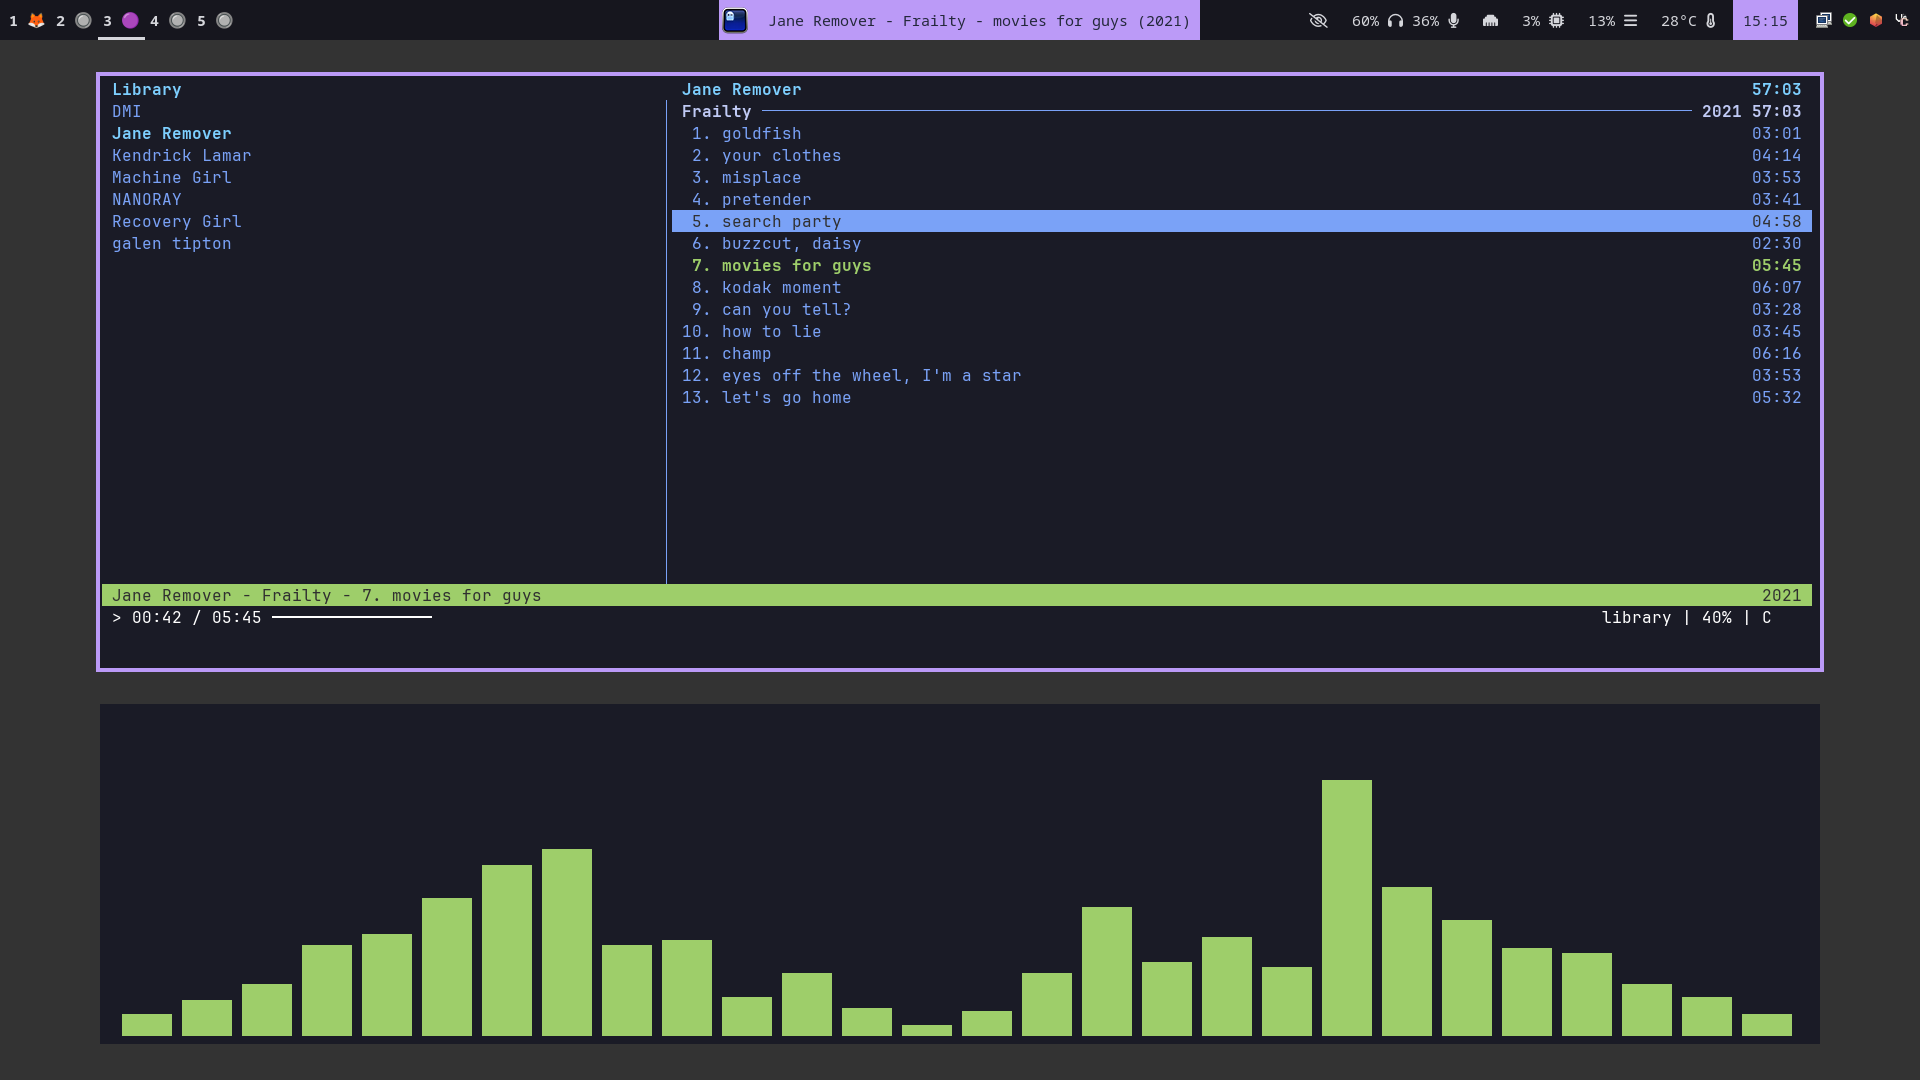Click the dual-monitor tray icon
1920x1080 pixels.
[1823, 20]
